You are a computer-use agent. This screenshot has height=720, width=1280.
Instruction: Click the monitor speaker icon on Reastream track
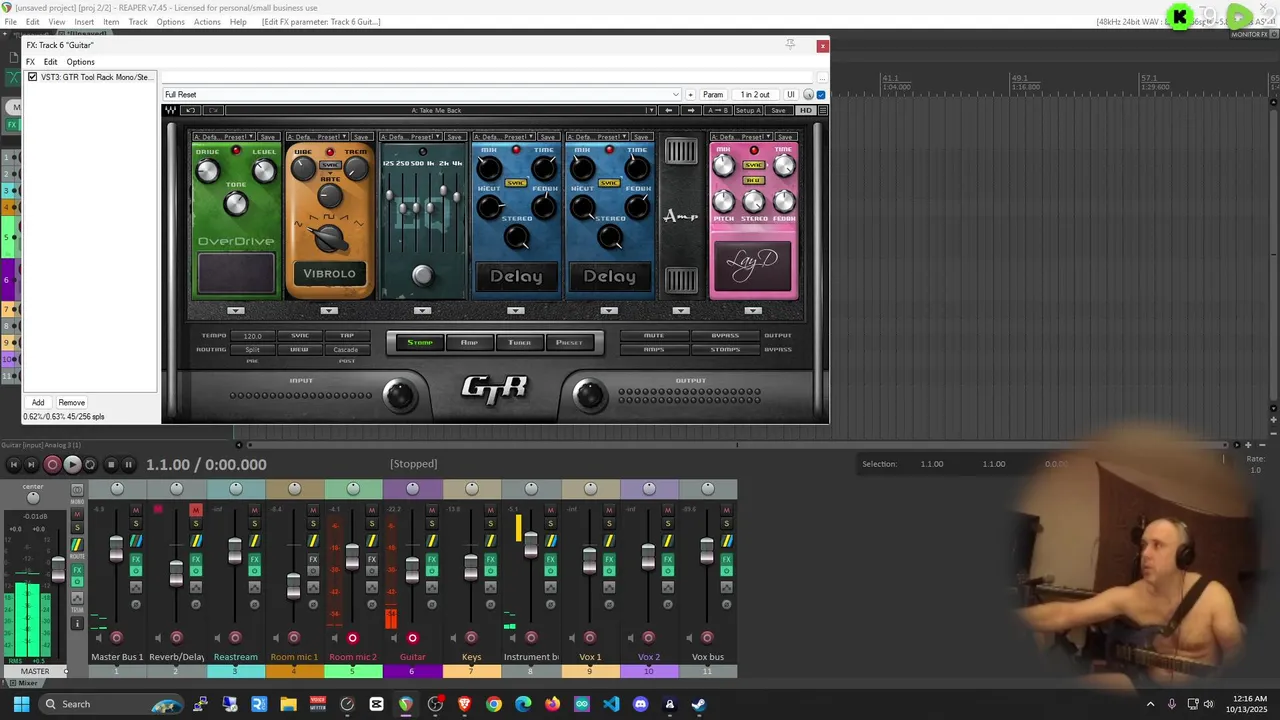(216, 638)
